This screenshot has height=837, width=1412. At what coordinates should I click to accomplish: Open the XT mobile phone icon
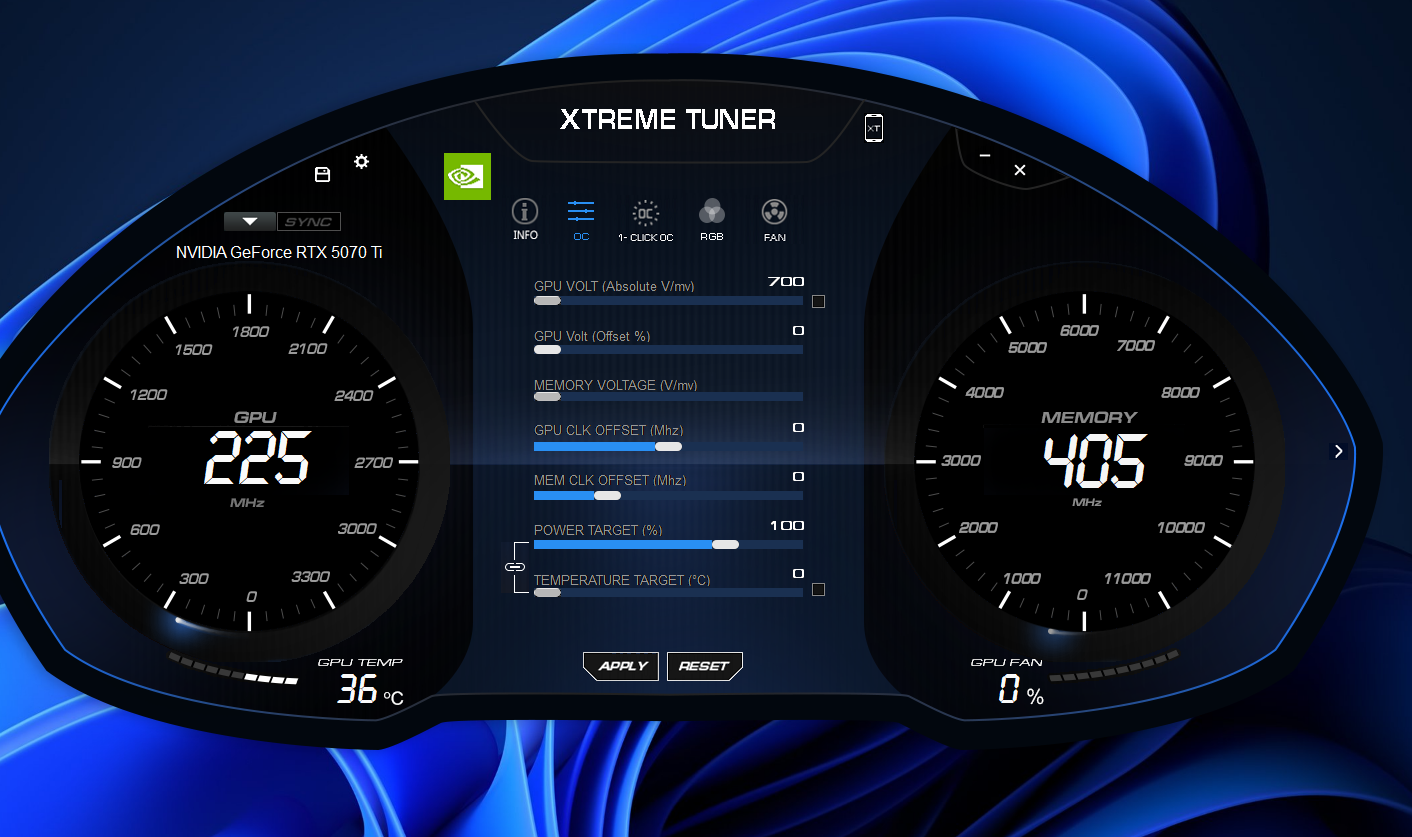pyautogui.click(x=874, y=127)
